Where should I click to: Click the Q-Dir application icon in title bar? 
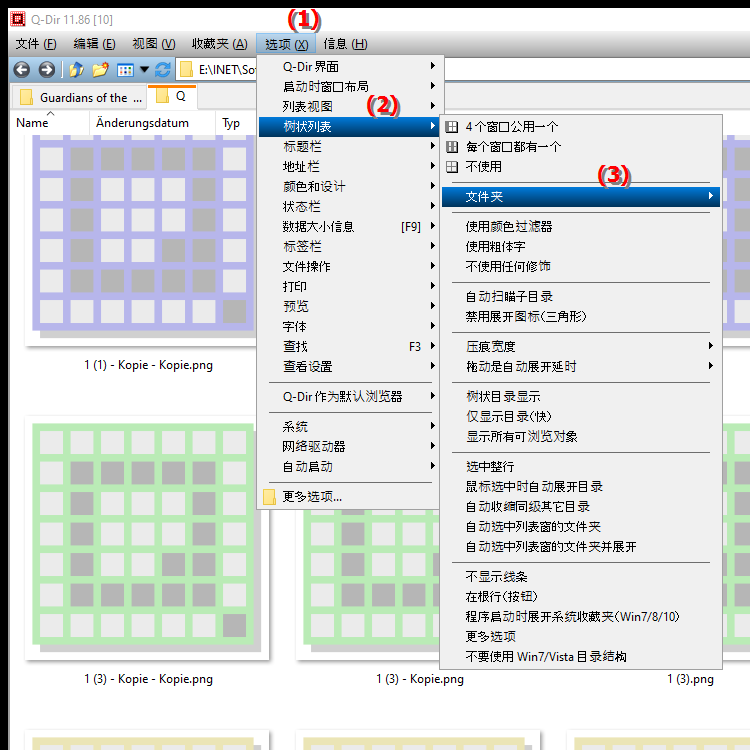pyautogui.click(x=18, y=20)
